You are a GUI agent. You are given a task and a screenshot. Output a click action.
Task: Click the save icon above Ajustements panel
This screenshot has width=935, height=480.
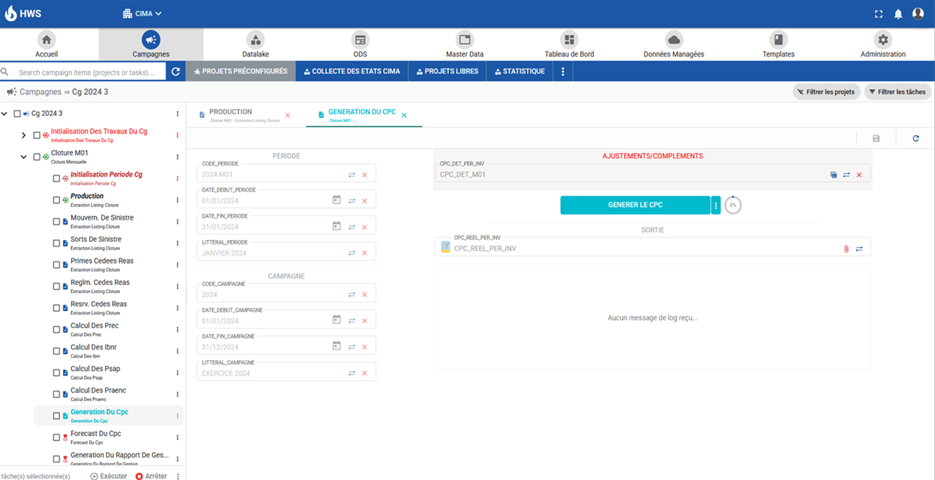[x=876, y=139]
